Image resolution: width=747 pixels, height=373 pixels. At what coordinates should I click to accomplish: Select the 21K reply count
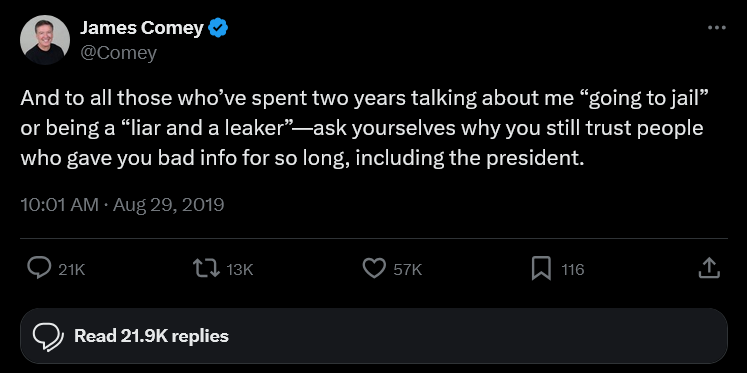pyautogui.click(x=71, y=270)
